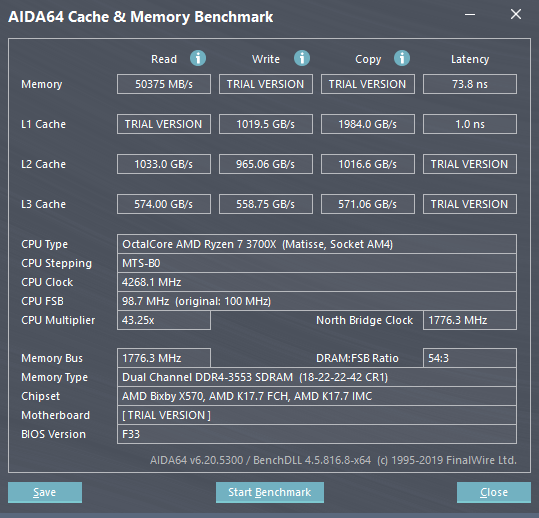Click the Read info icon
The image size is (539, 518).
tap(198, 58)
